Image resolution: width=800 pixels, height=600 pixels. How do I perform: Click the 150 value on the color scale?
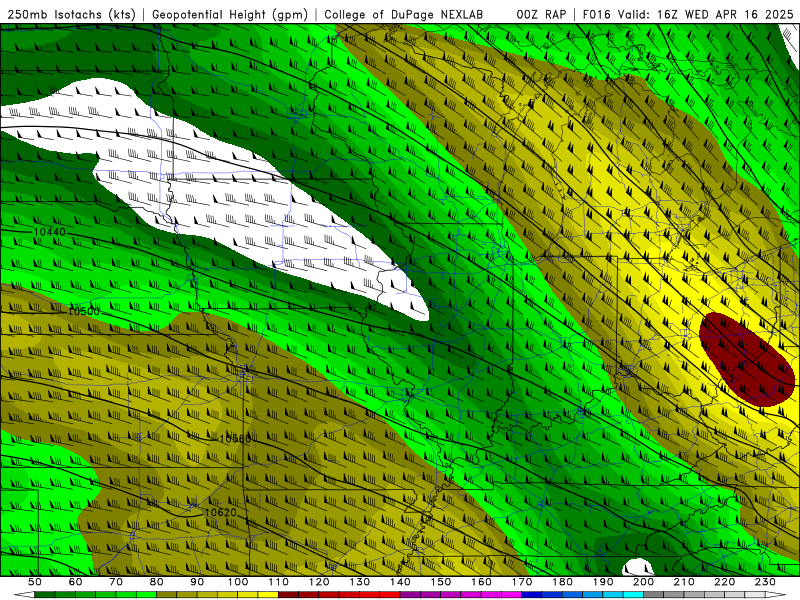[x=441, y=582]
